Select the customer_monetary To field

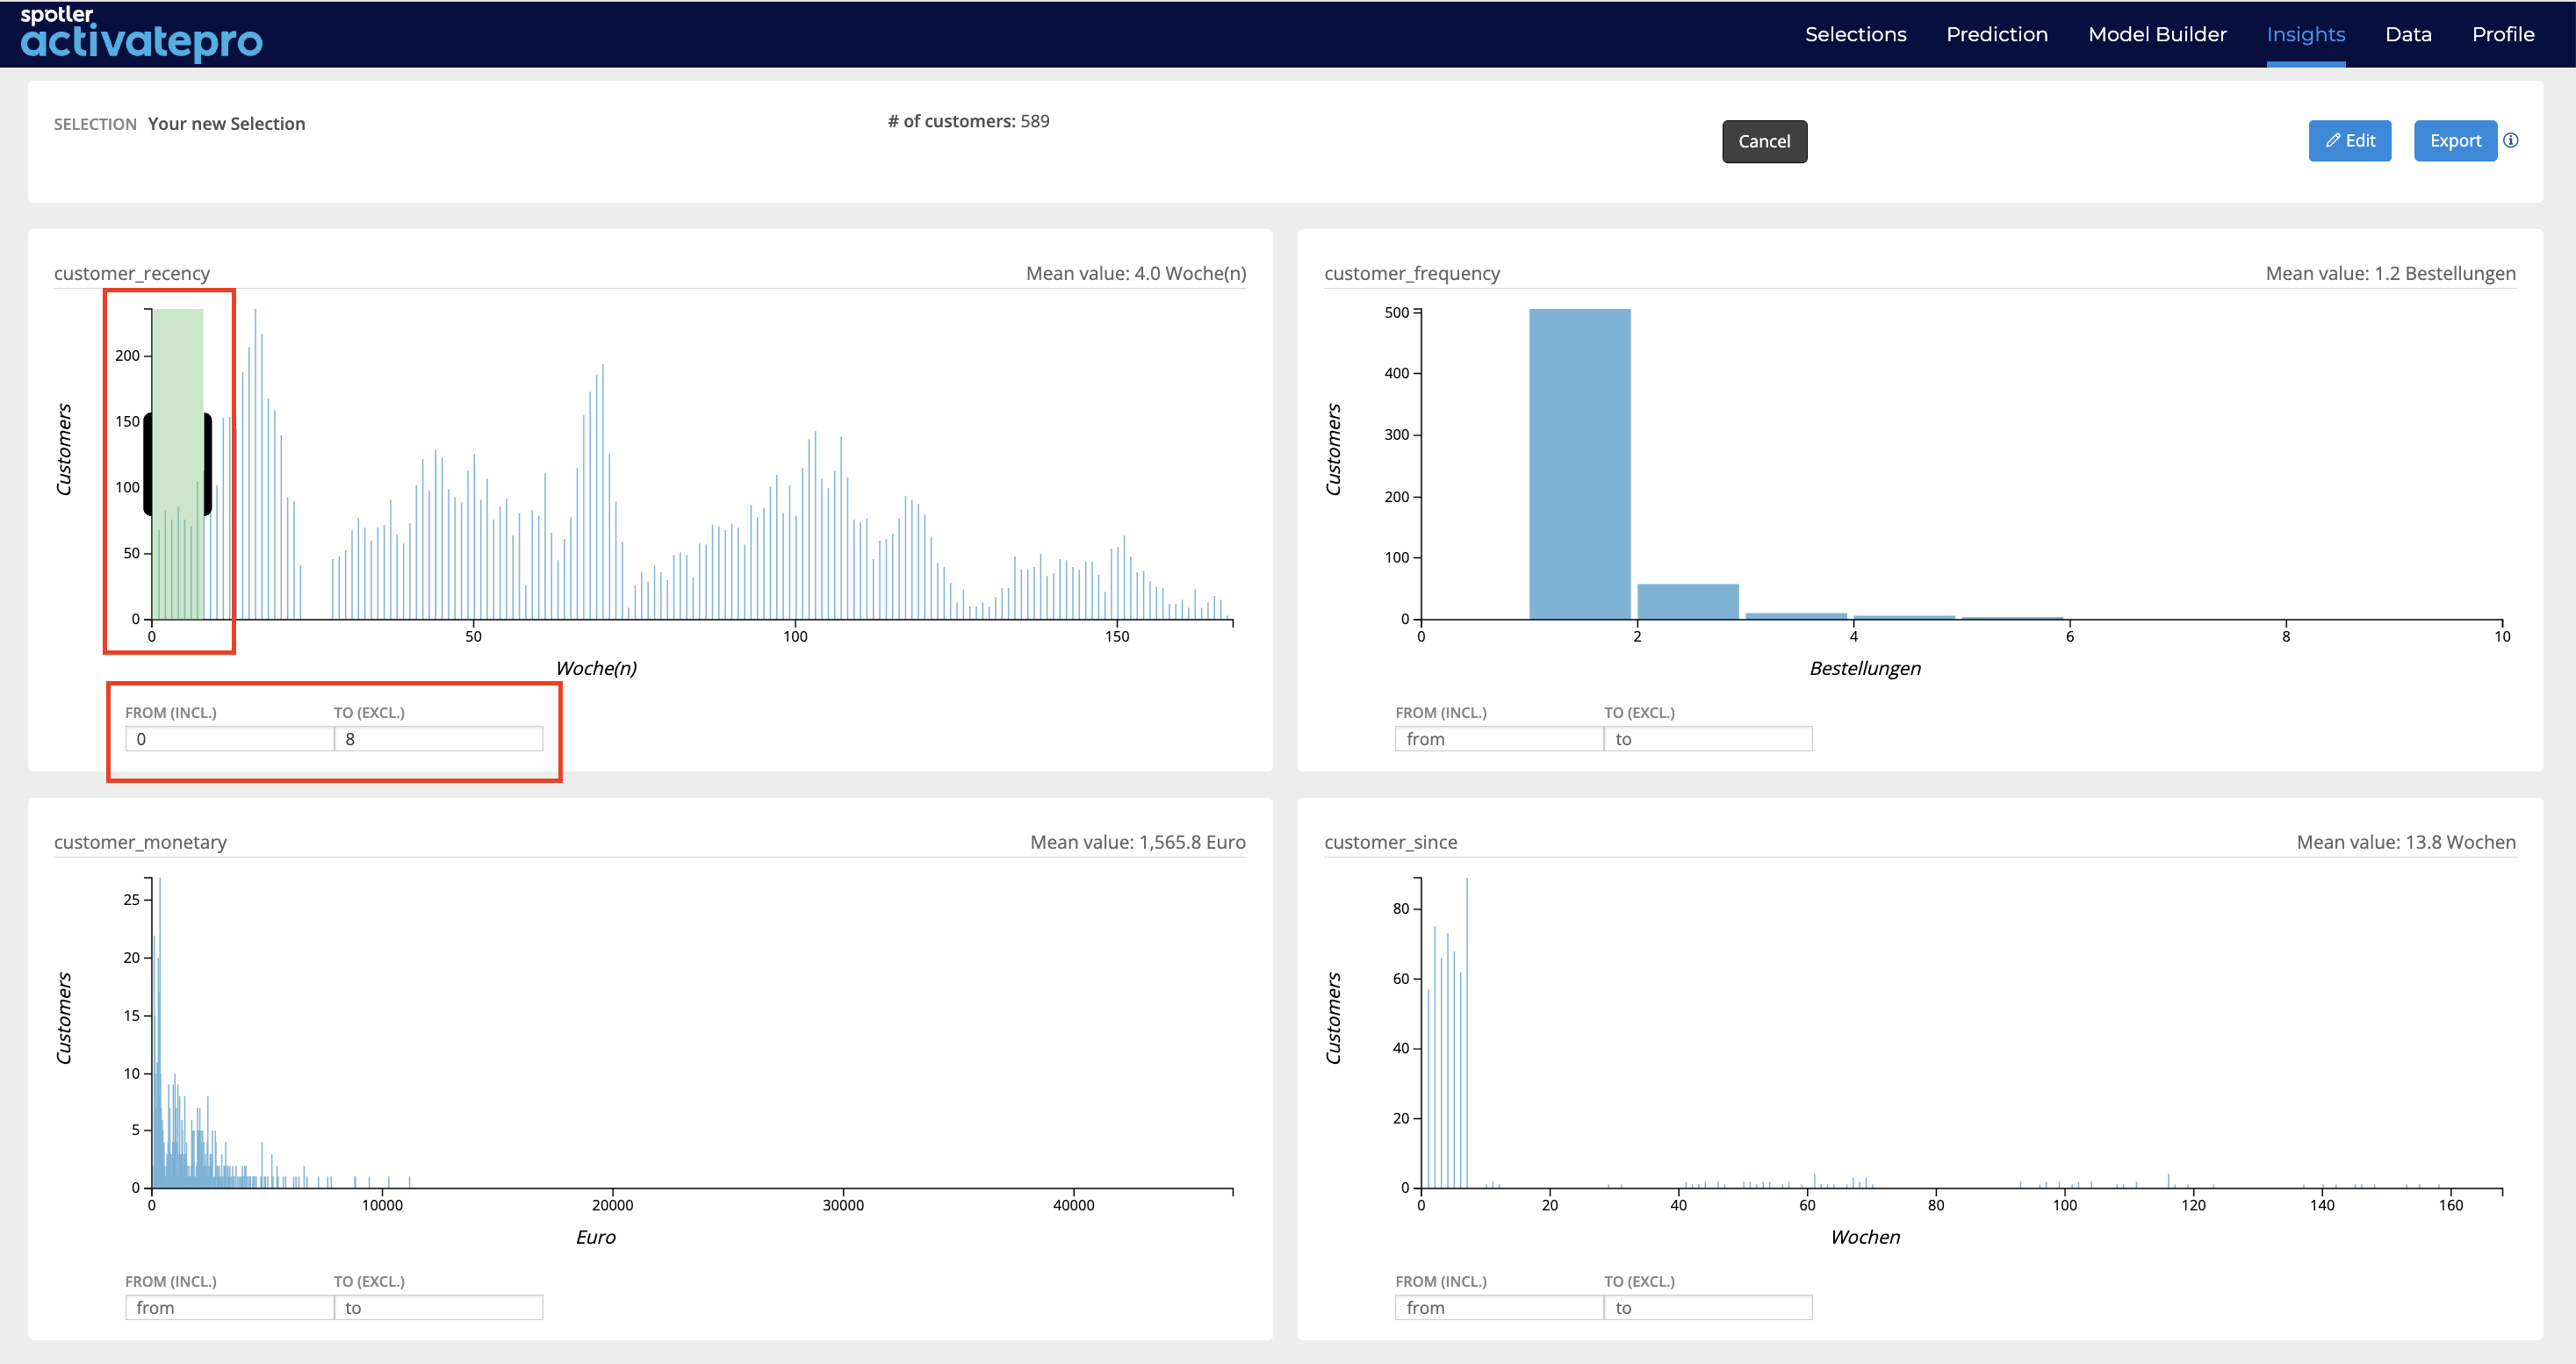(x=438, y=1308)
